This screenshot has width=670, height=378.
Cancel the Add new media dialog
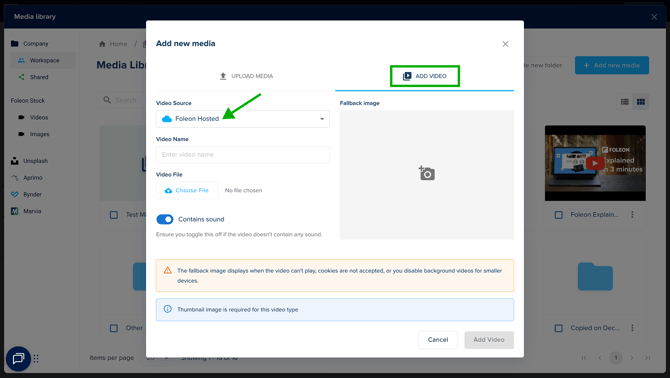(x=438, y=340)
